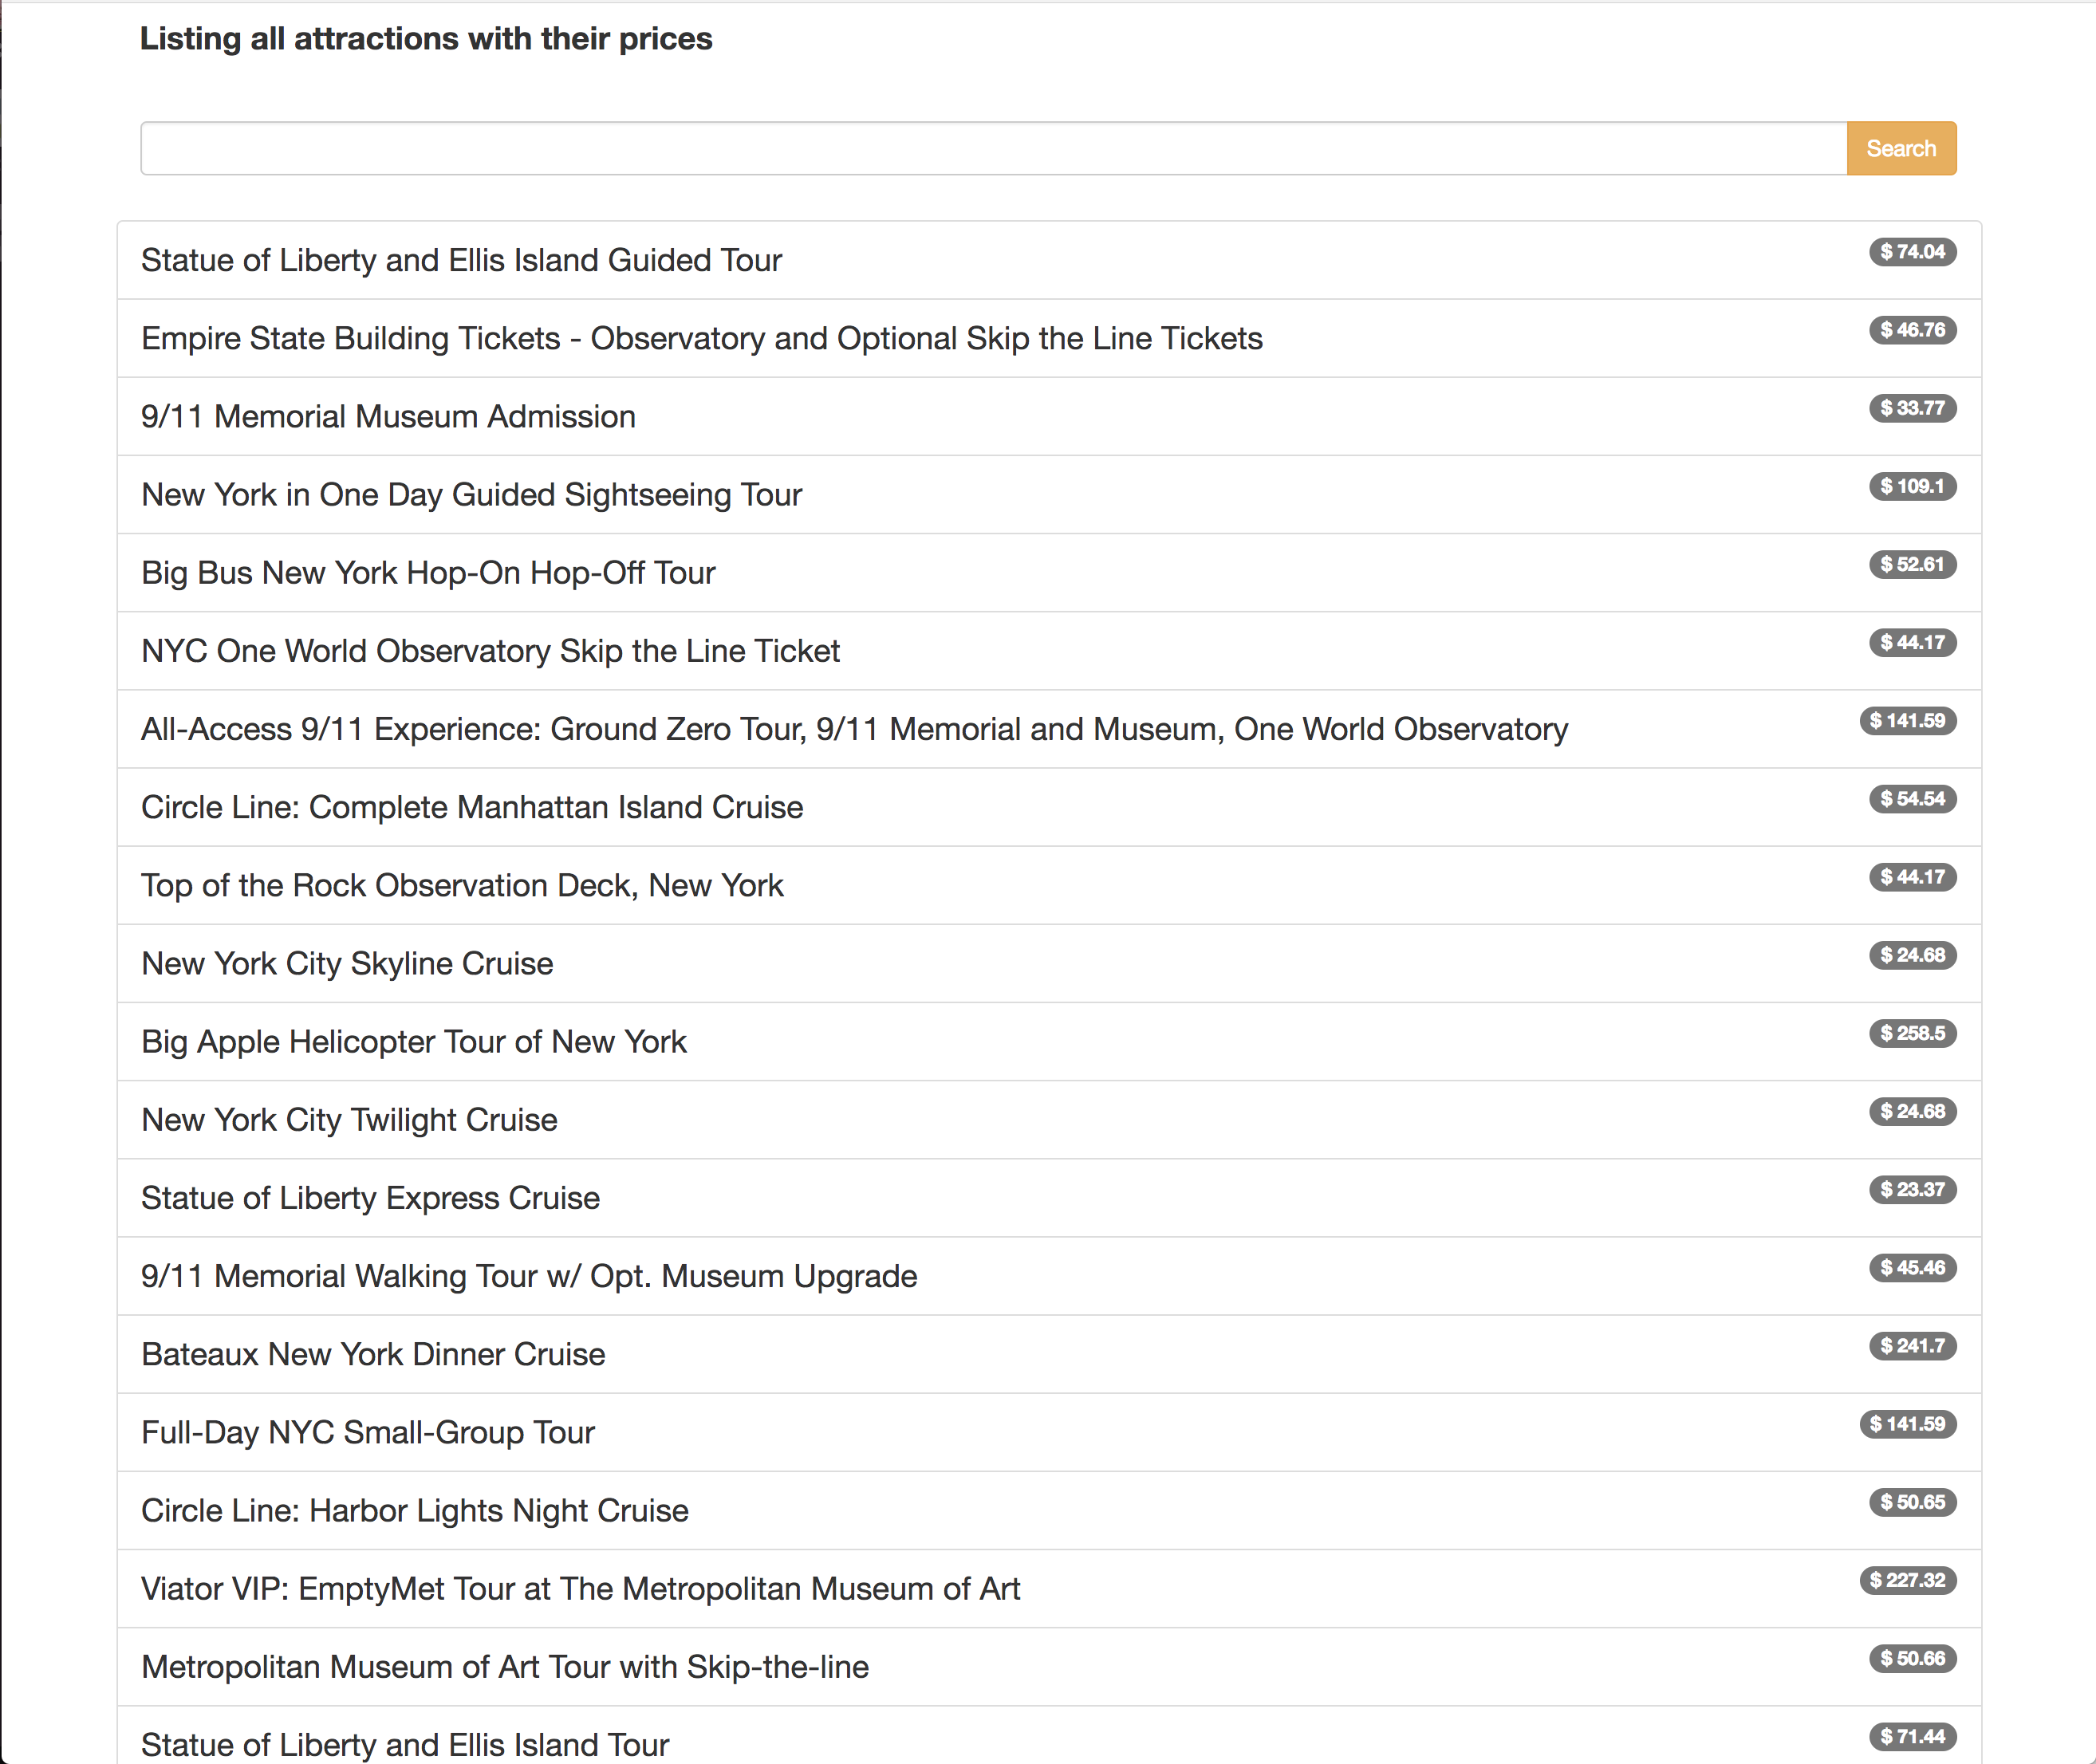The width and height of the screenshot is (2096, 1764).
Task: Choose New York in One Day Guided Sightseeing Tour
Action: 471,494
